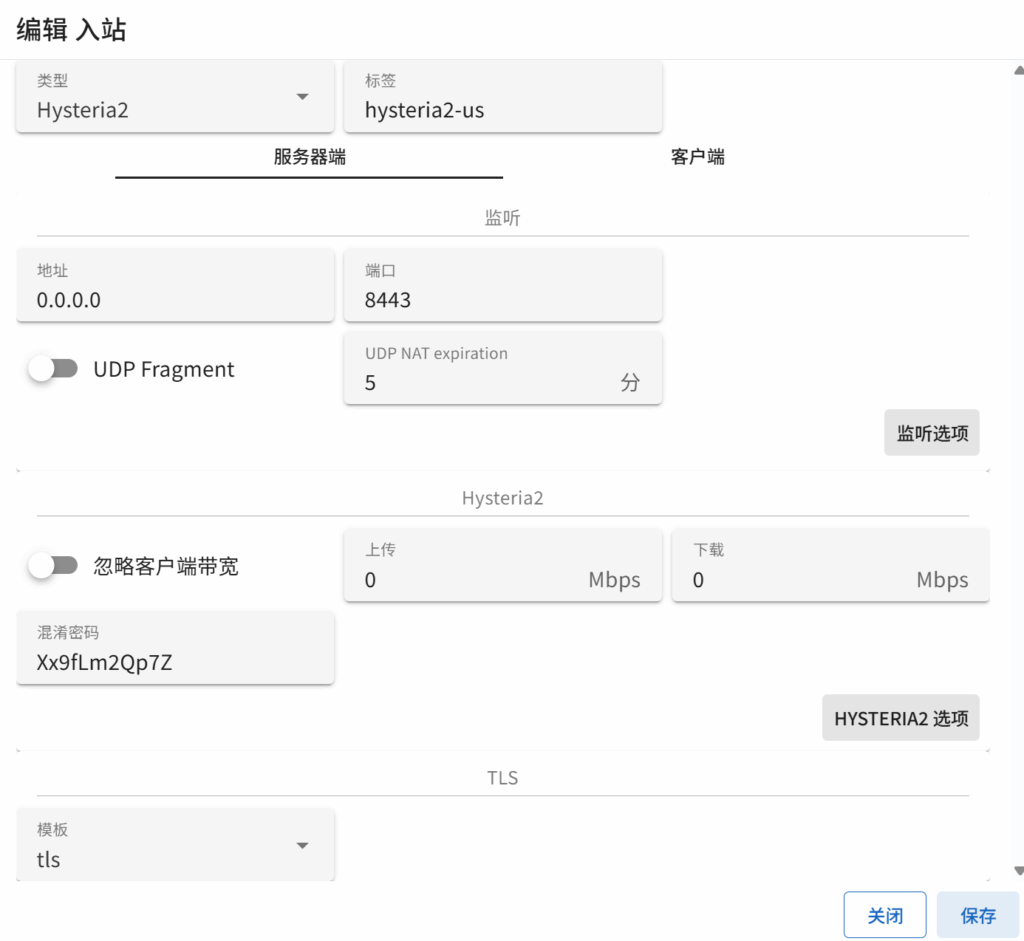
Task: Focus the 混淆密码 input field
Action: pyautogui.click(x=175, y=662)
